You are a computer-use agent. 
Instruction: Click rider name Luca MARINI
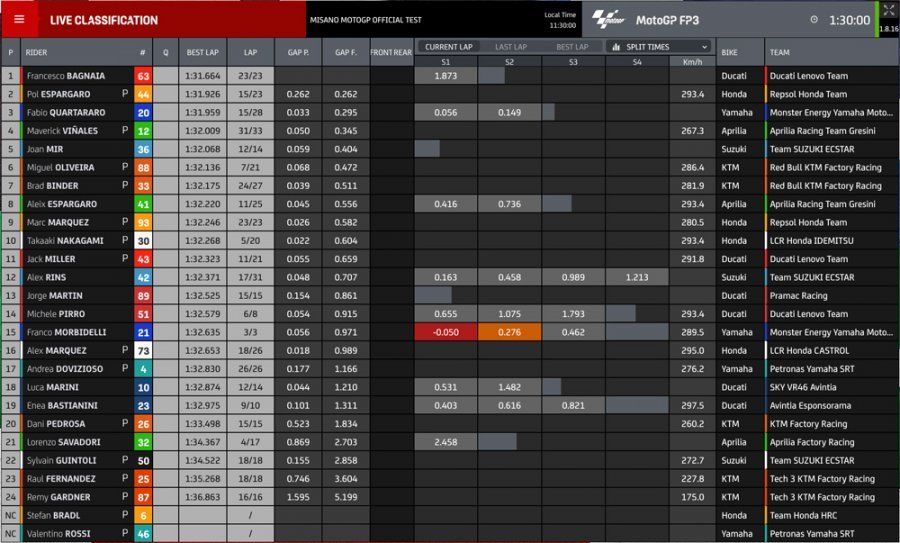pyautogui.click(x=52, y=387)
